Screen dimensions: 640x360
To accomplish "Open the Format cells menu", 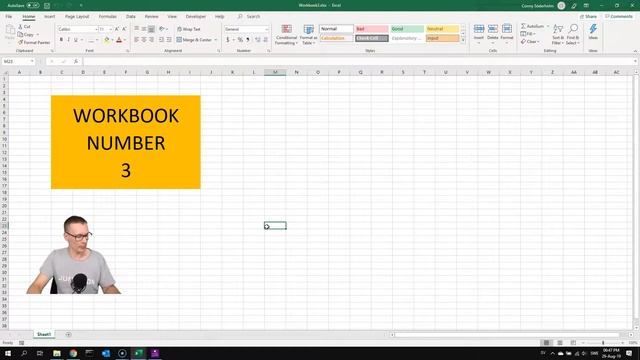I will (x=507, y=33).
